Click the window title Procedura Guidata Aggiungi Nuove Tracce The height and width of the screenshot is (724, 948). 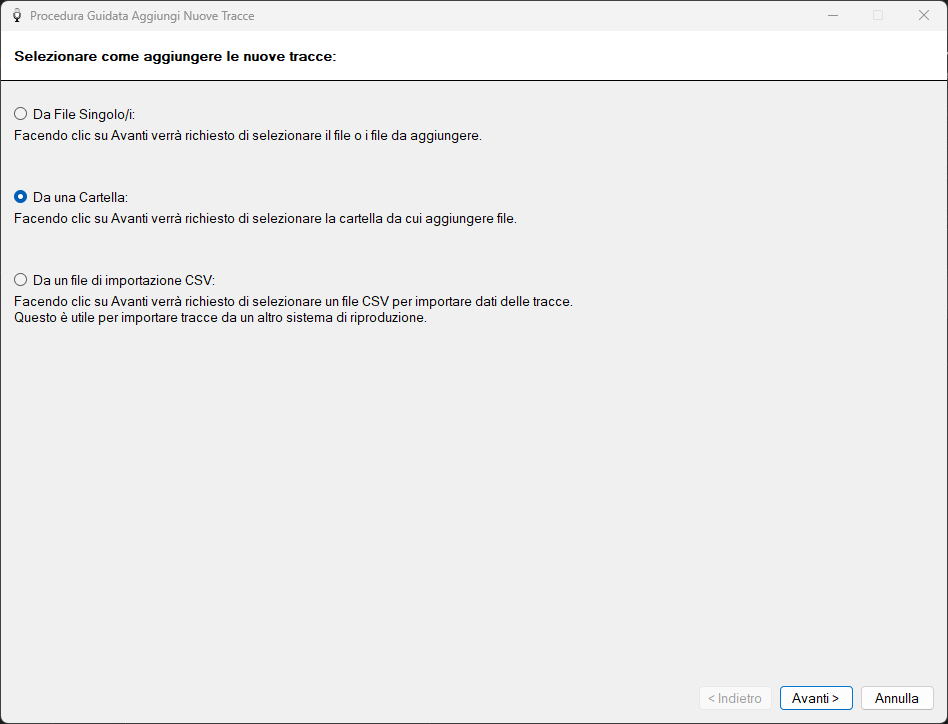tap(142, 16)
